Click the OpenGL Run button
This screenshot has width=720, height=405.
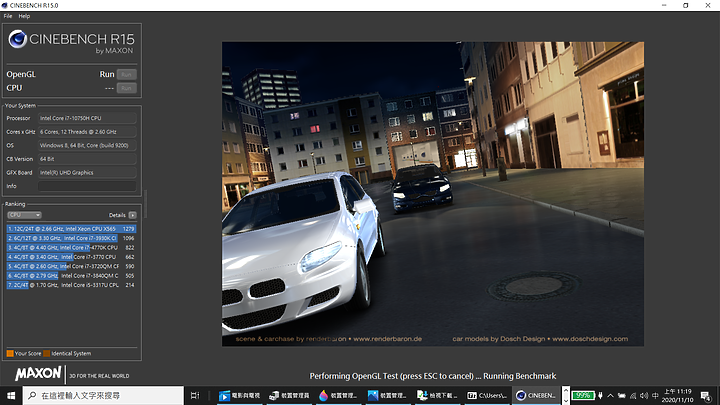coord(126,74)
